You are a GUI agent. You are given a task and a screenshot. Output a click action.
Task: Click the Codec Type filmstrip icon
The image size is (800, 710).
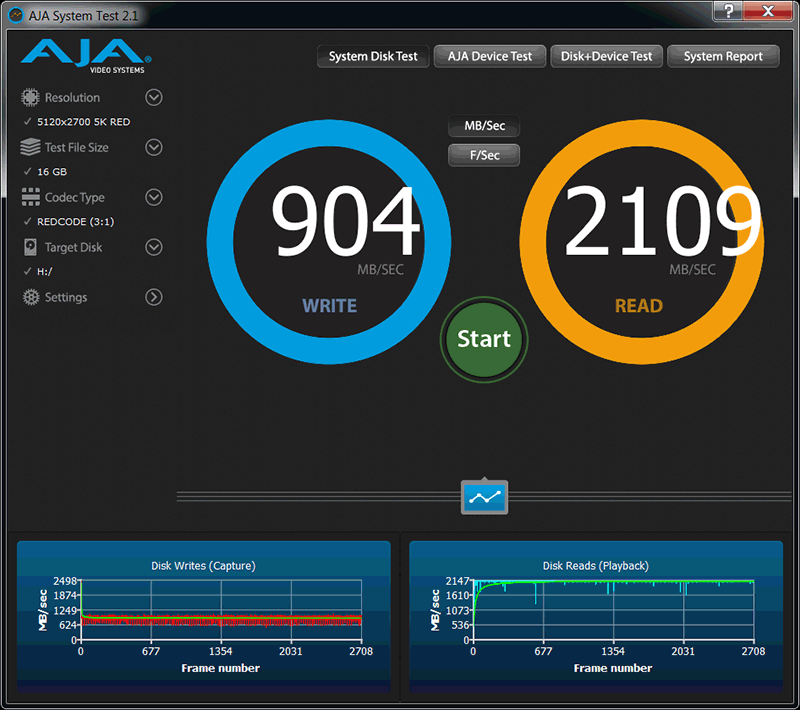click(x=30, y=197)
